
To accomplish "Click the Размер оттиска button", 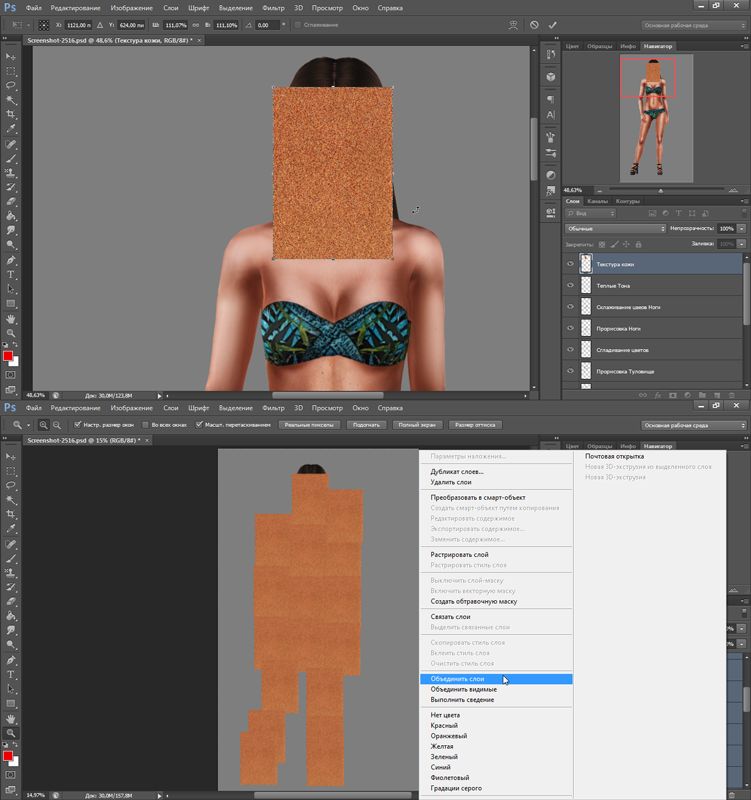I will click(x=475, y=425).
